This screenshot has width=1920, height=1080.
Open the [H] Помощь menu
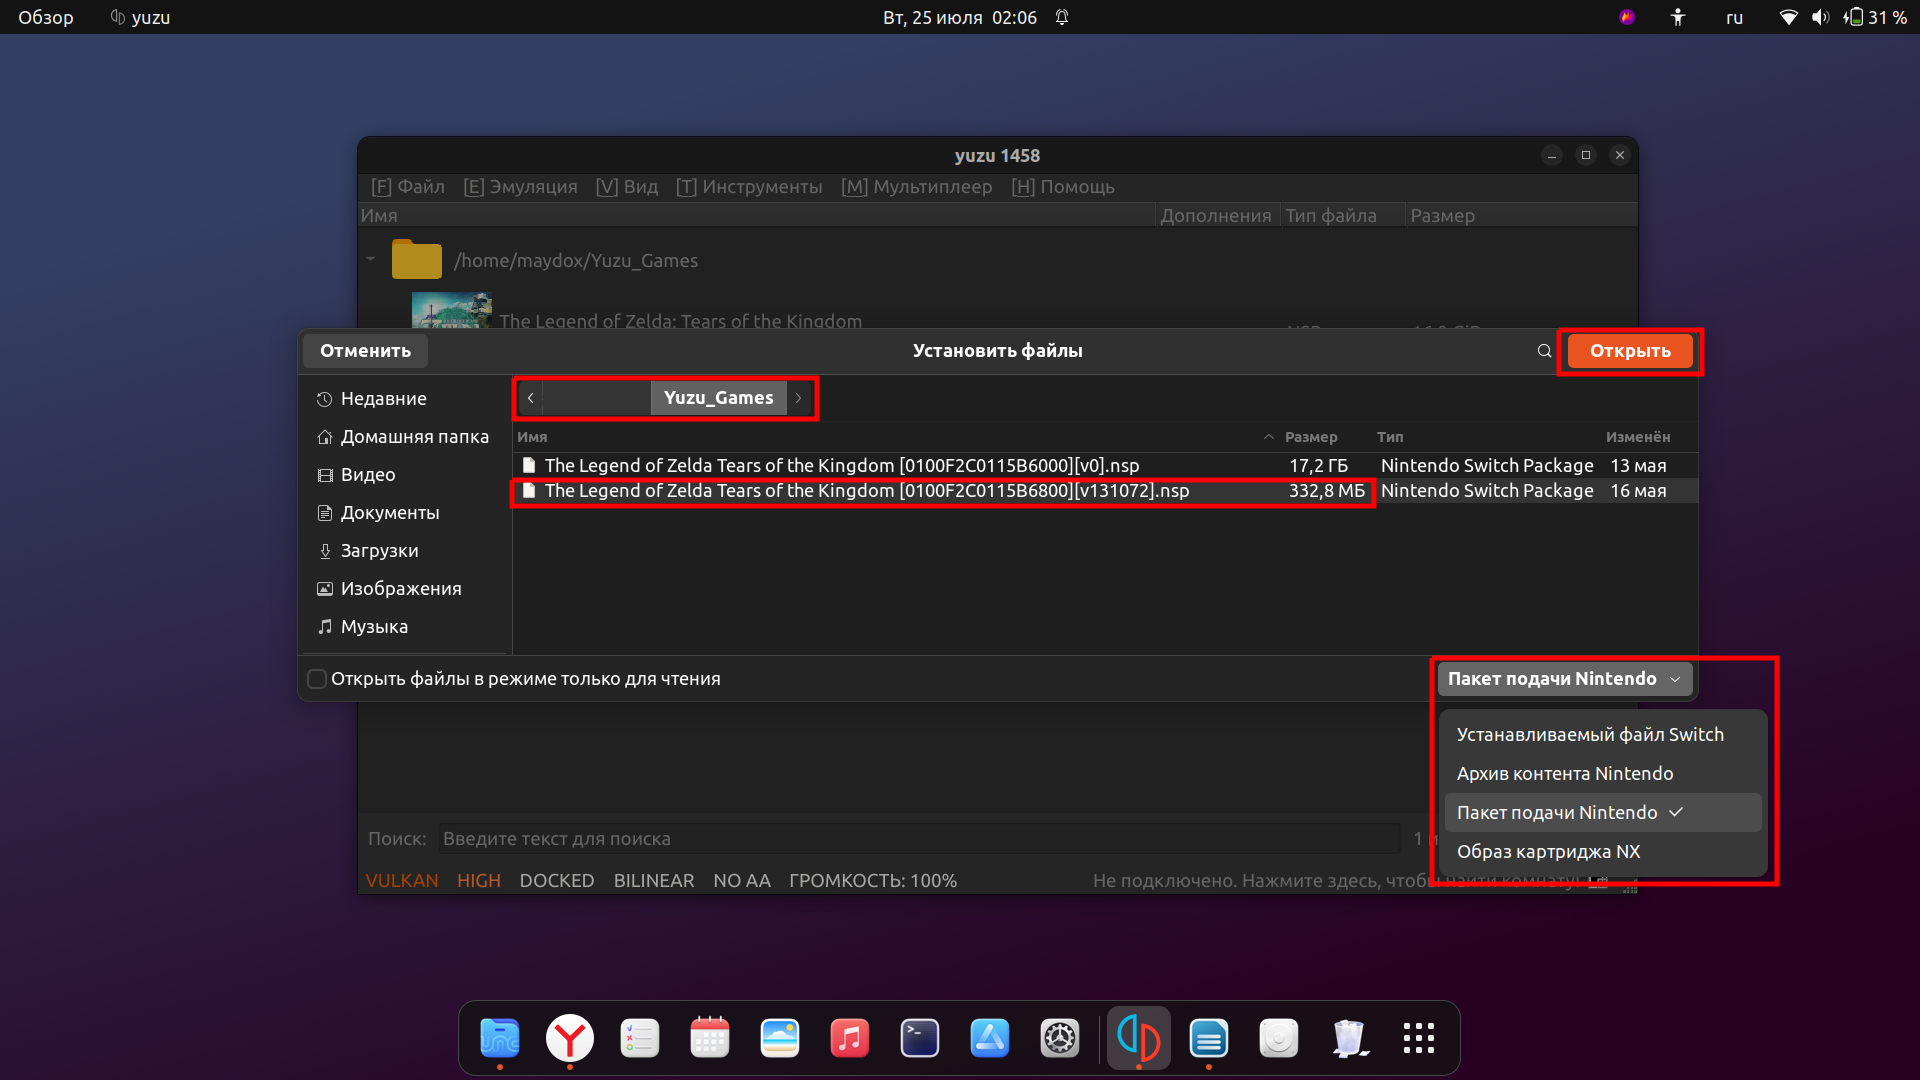click(x=1063, y=187)
